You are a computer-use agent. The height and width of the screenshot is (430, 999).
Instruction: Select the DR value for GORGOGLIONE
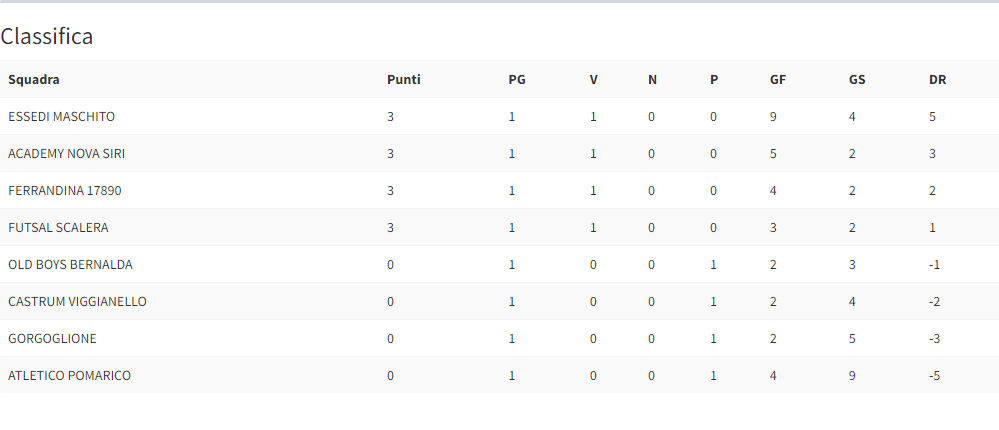[934, 339]
